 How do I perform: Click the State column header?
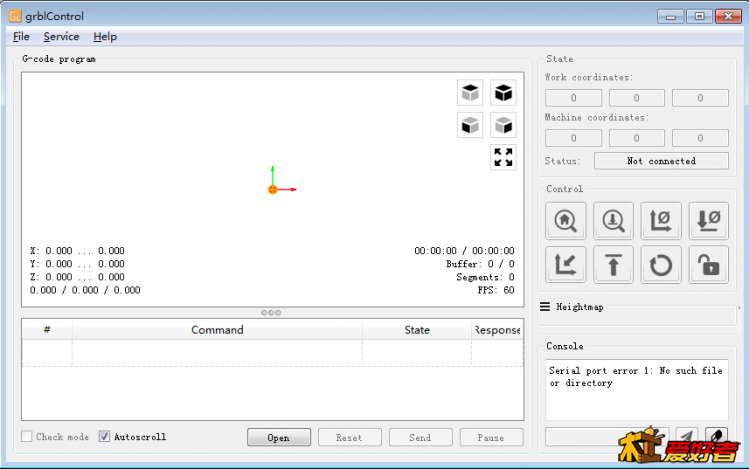tap(417, 330)
